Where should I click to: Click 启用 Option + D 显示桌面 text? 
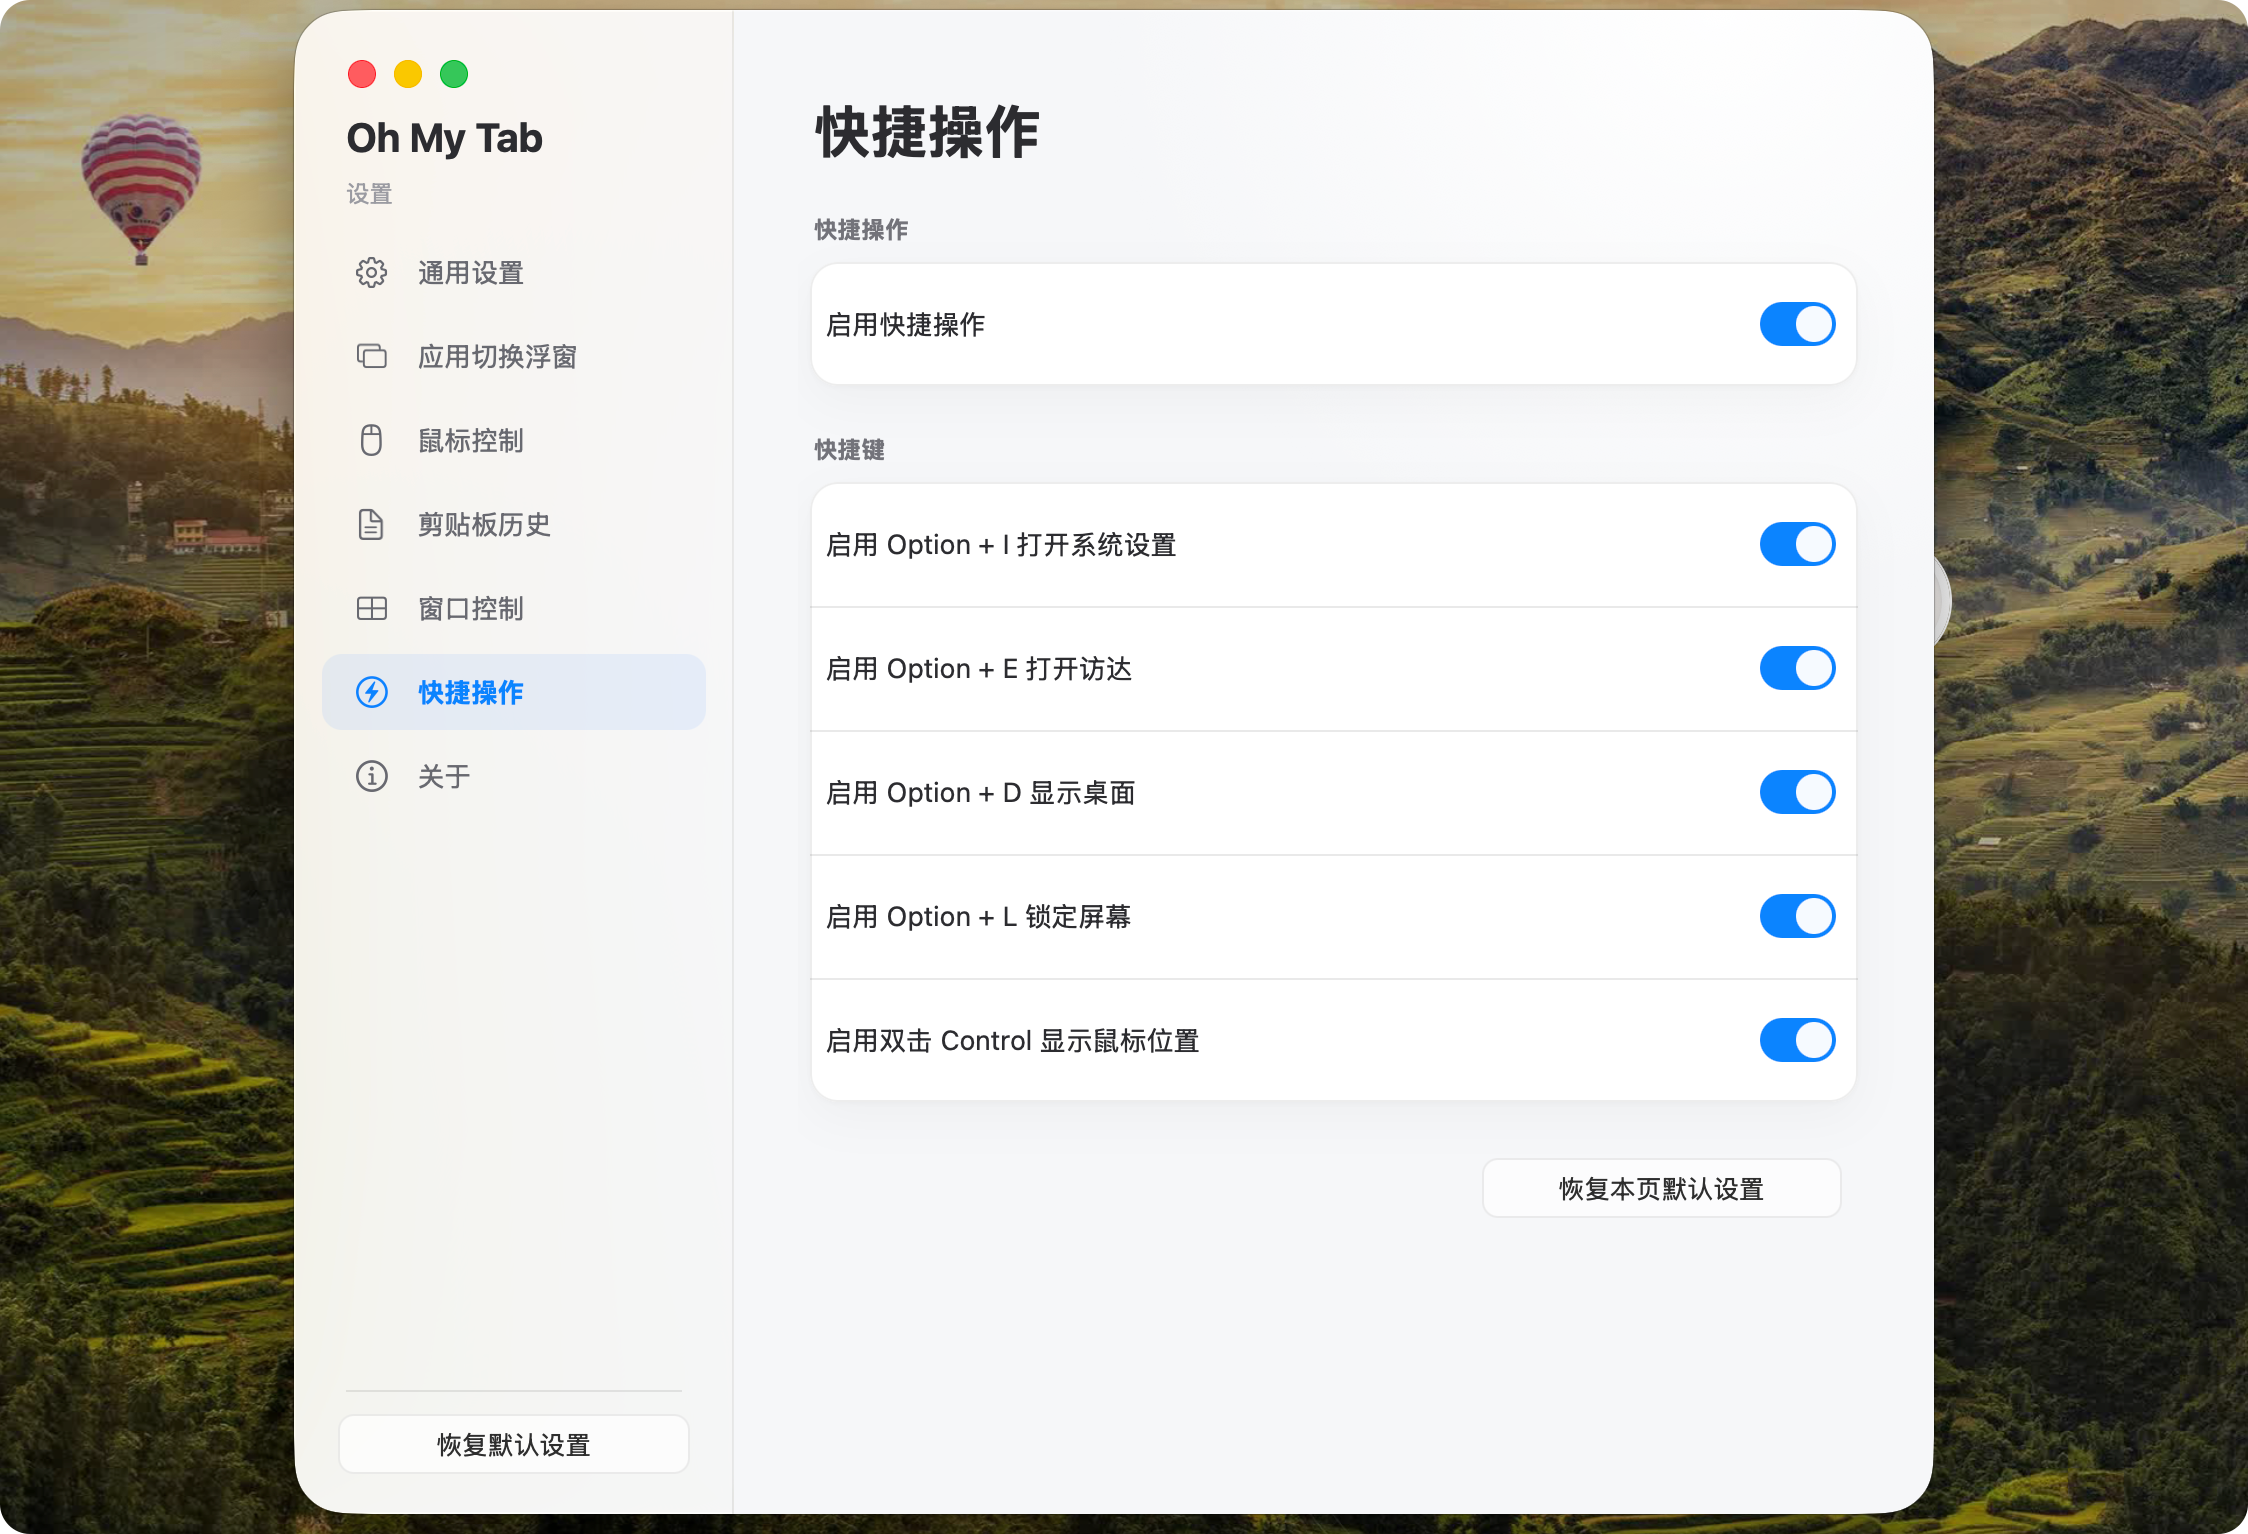980,793
